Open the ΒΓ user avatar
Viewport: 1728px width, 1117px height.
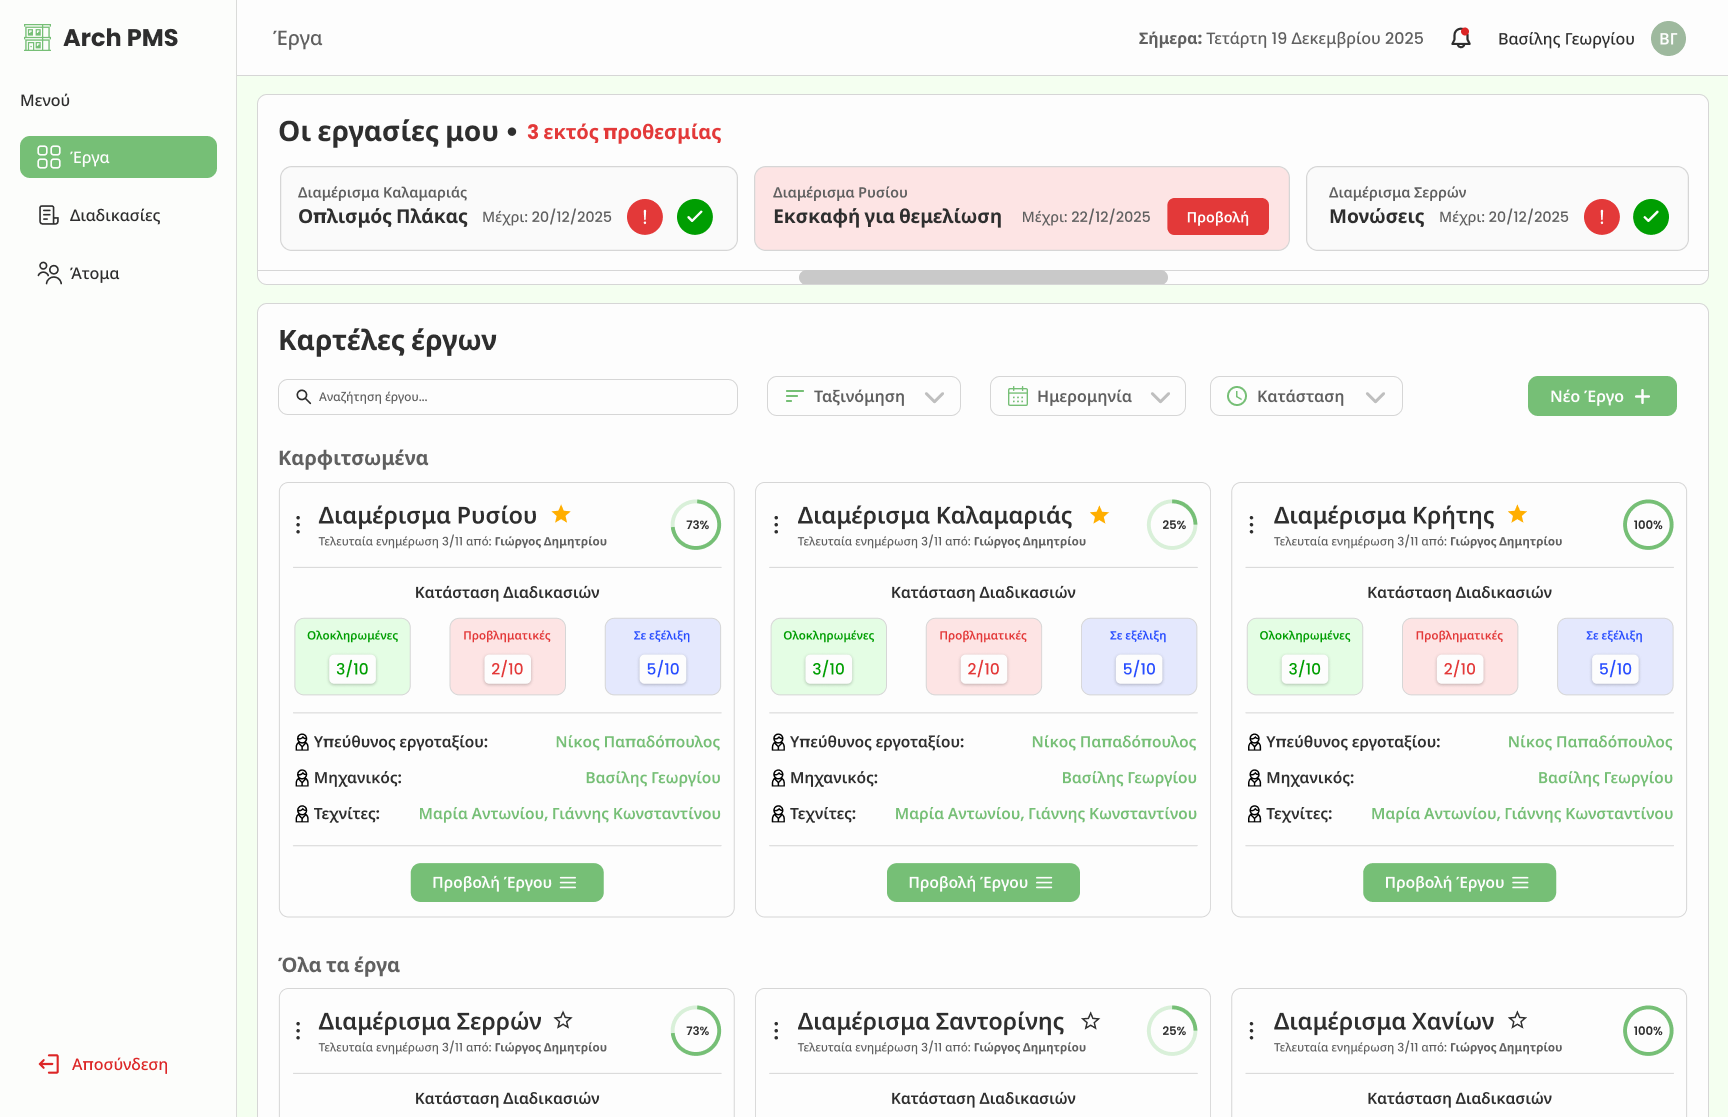(x=1667, y=39)
